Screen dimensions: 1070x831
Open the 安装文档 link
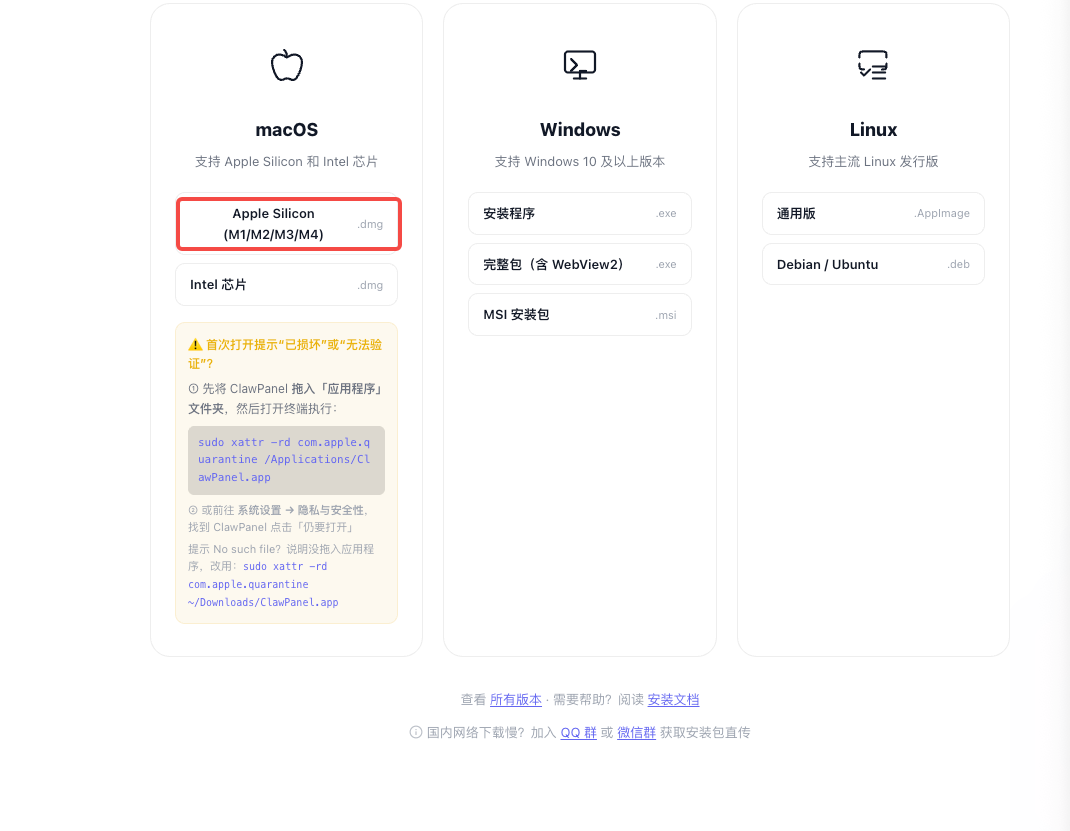pyautogui.click(x=674, y=699)
